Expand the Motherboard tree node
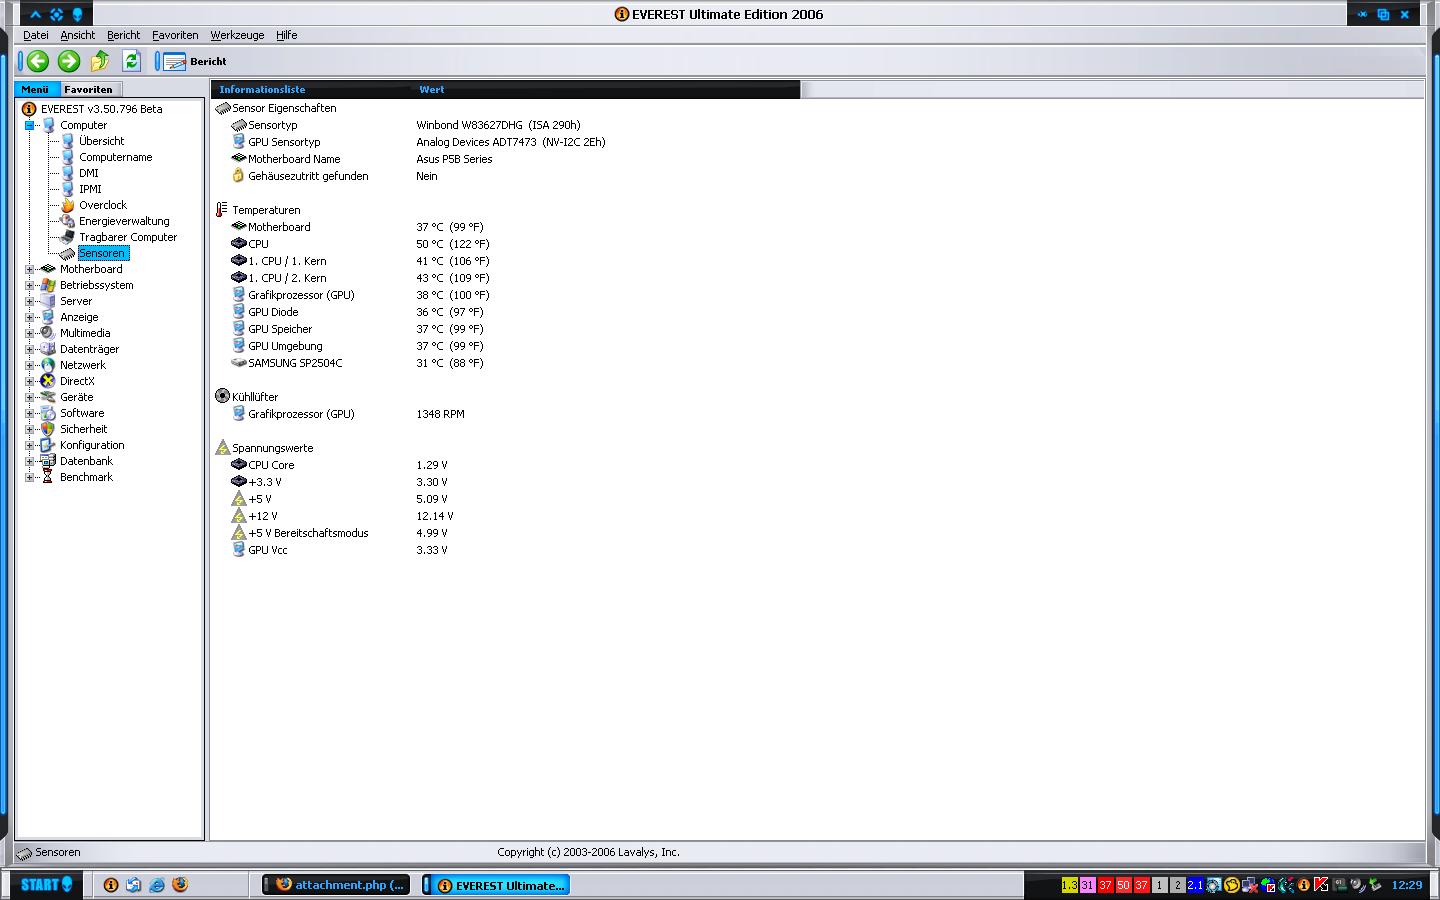Image resolution: width=1440 pixels, height=900 pixels. (x=30, y=269)
